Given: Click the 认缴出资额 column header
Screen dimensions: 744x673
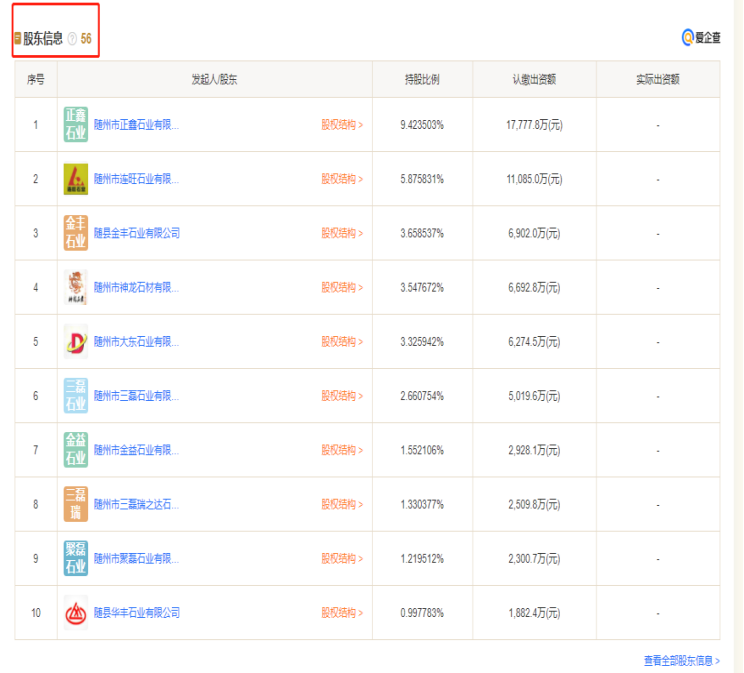Looking at the screenshot, I should [x=534, y=79].
